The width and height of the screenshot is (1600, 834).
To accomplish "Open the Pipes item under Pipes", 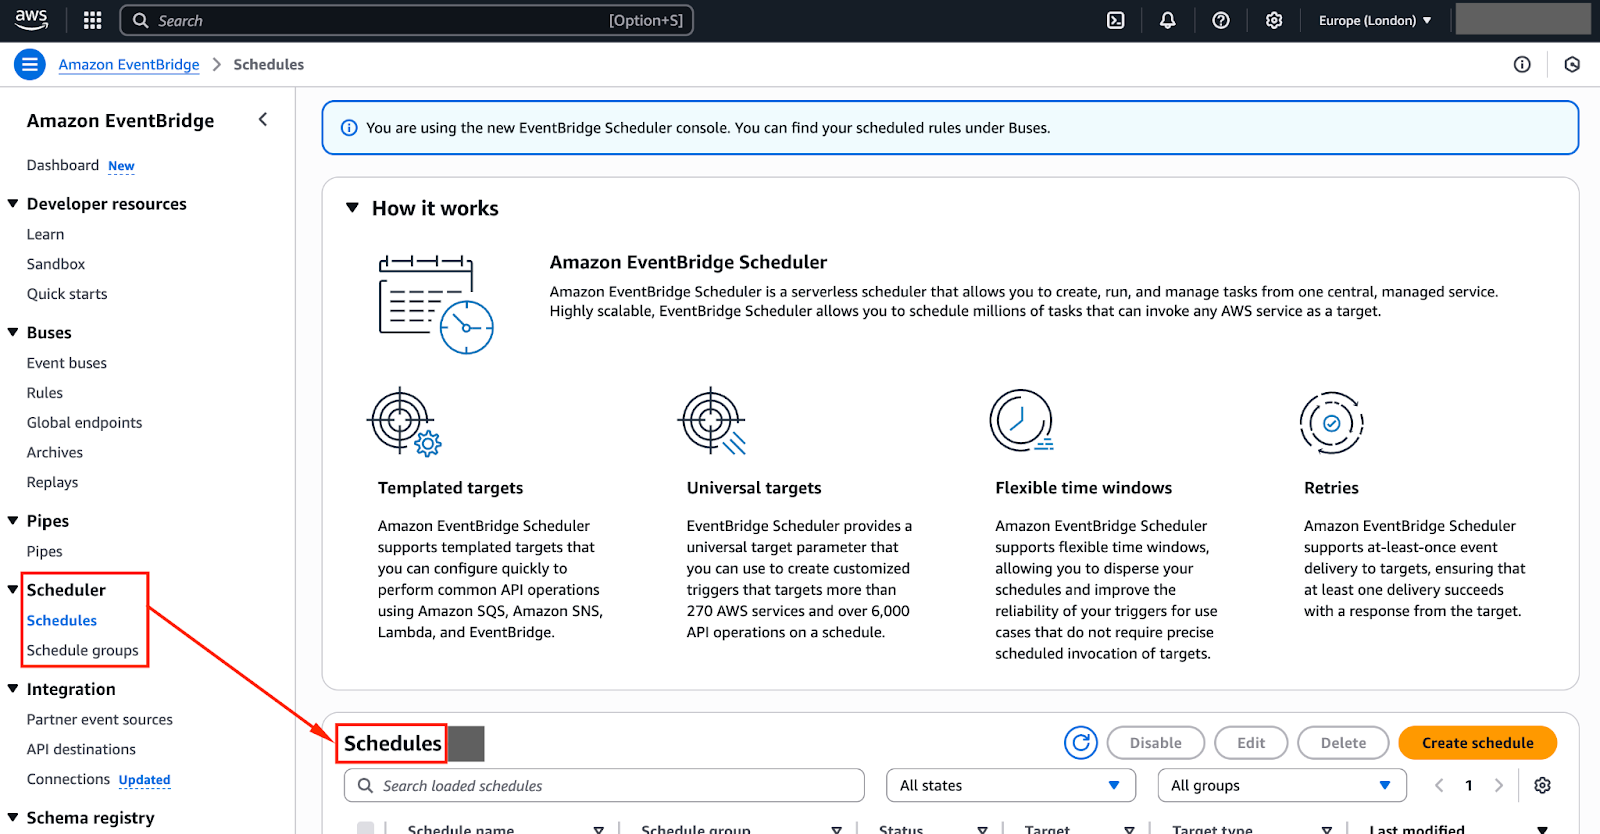I will (45, 551).
